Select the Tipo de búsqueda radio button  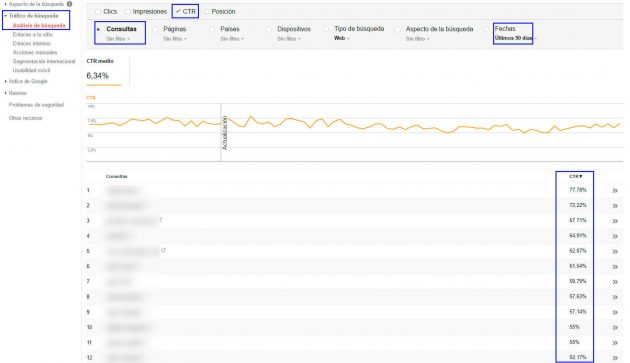326,29
